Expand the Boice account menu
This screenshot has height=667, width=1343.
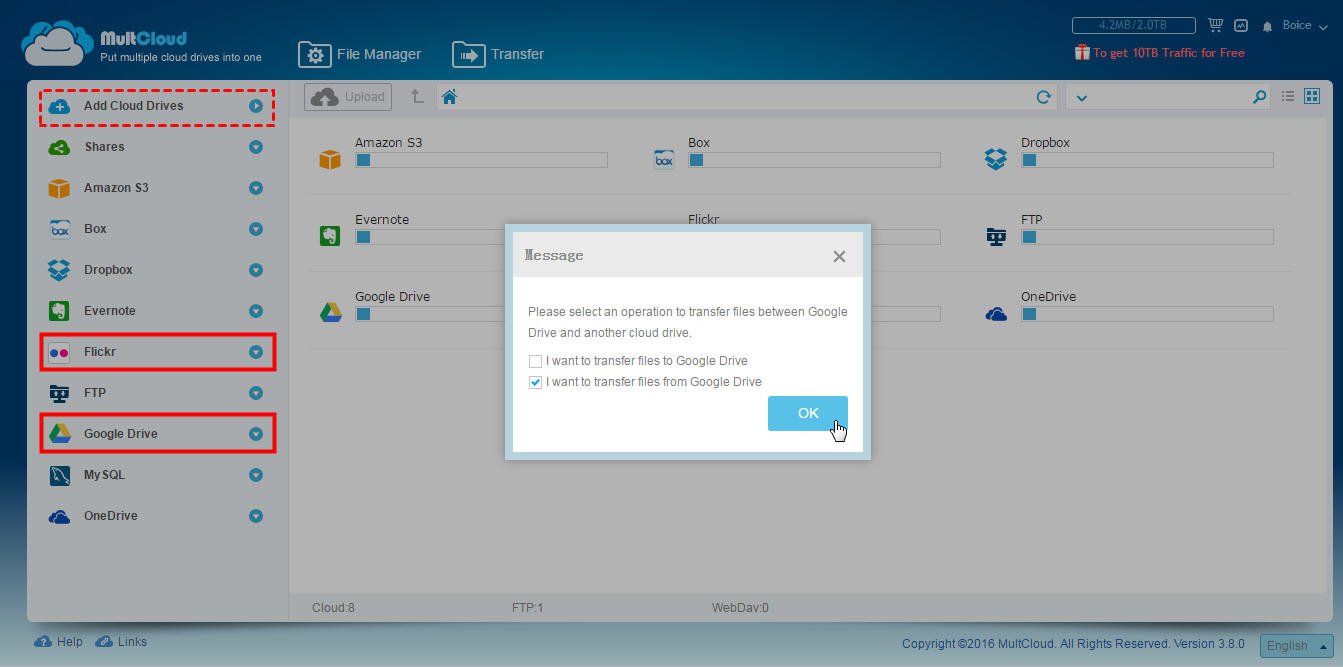click(x=1305, y=25)
